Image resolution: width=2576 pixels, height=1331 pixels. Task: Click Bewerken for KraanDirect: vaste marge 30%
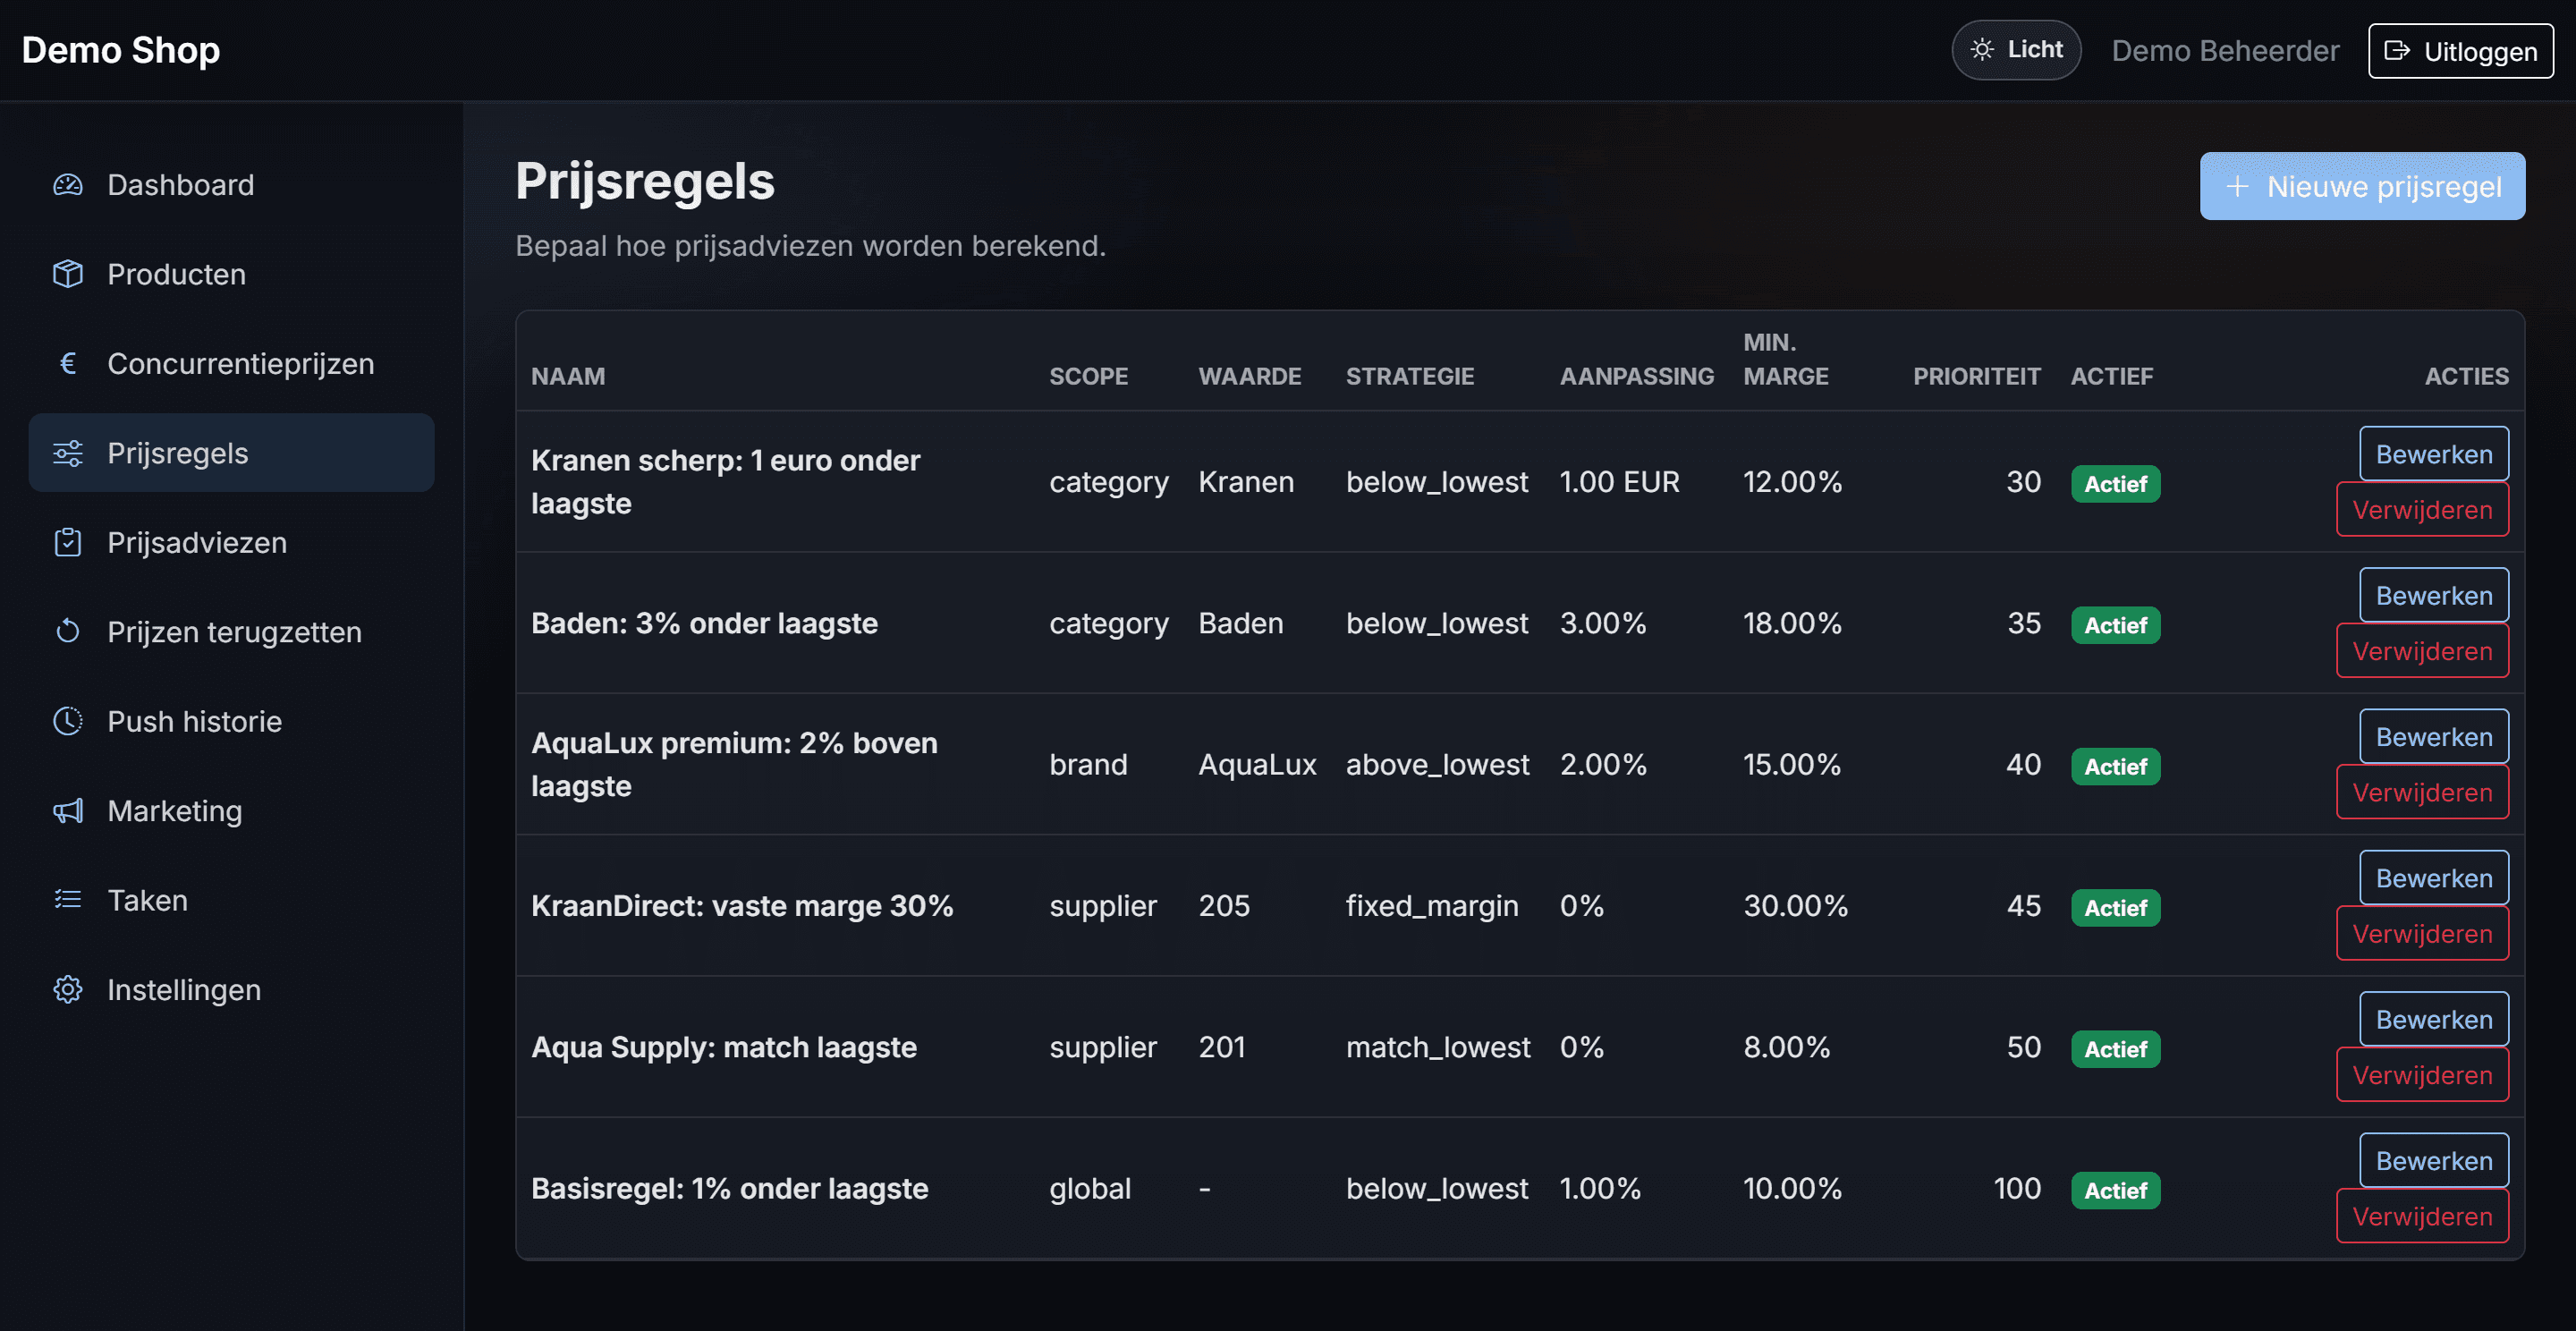point(2434,878)
